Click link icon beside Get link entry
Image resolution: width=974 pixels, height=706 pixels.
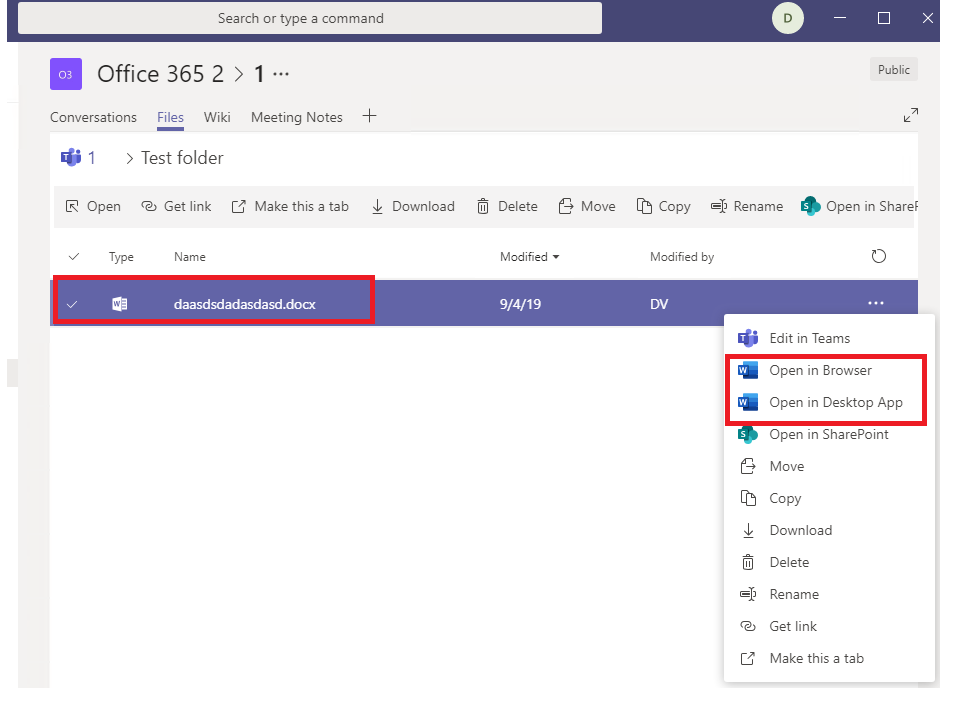click(x=748, y=626)
